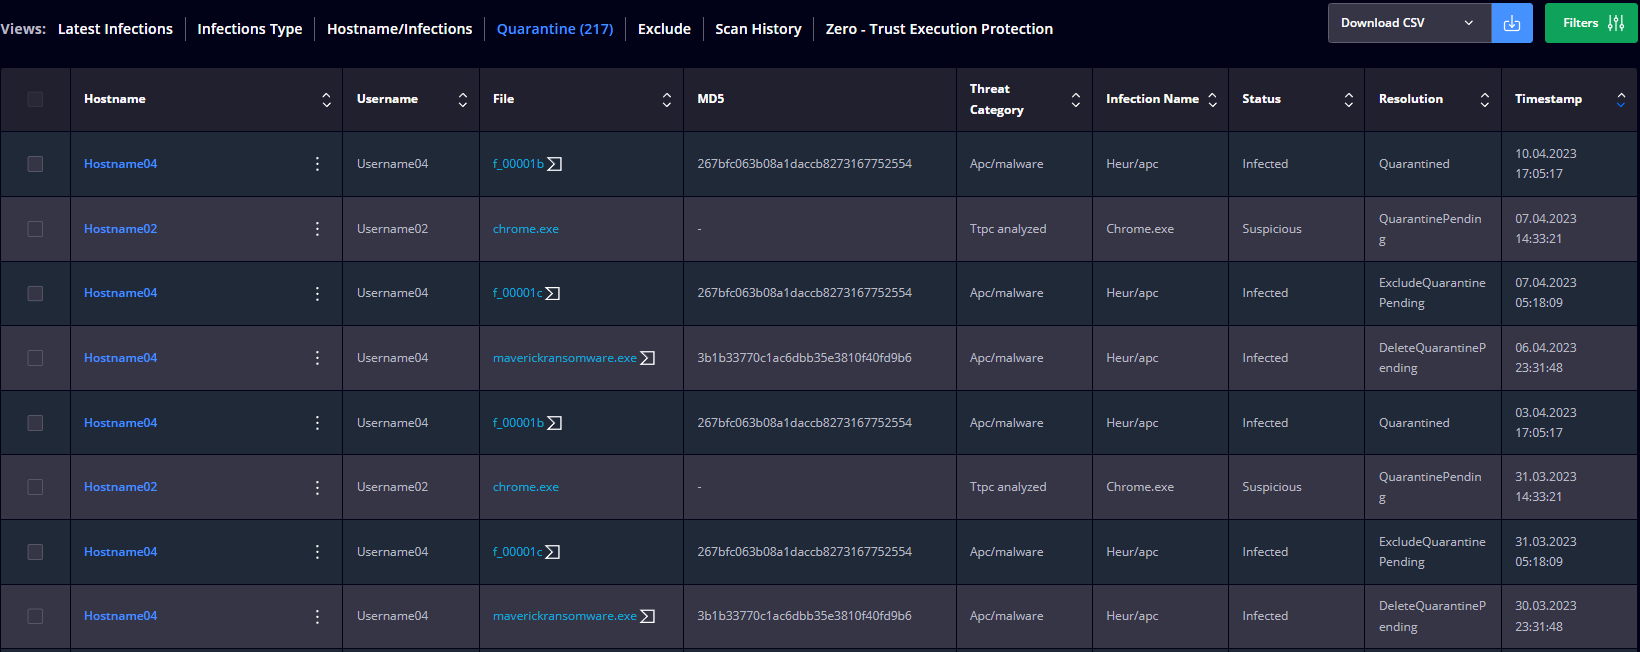Screen dimensions: 1640x652
Task: Open kebab menu for row dated 07.04.2023 05:18:09
Action: pyautogui.click(x=318, y=293)
